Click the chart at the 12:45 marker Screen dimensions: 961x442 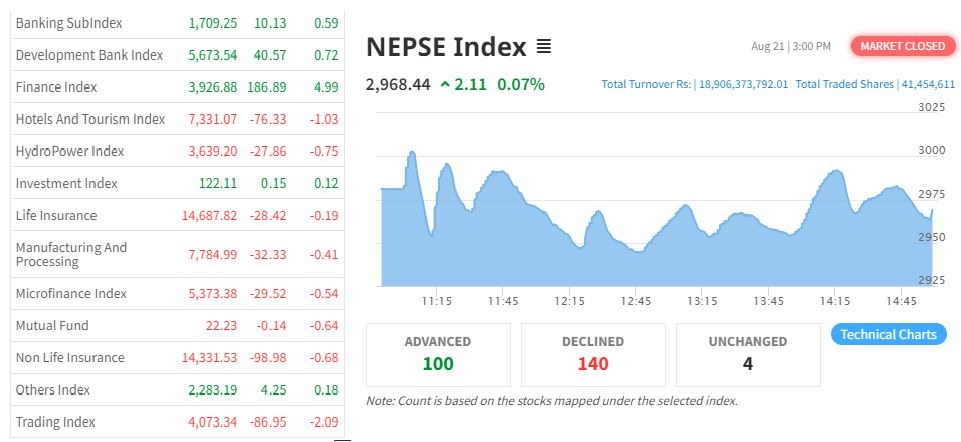pyautogui.click(x=636, y=250)
